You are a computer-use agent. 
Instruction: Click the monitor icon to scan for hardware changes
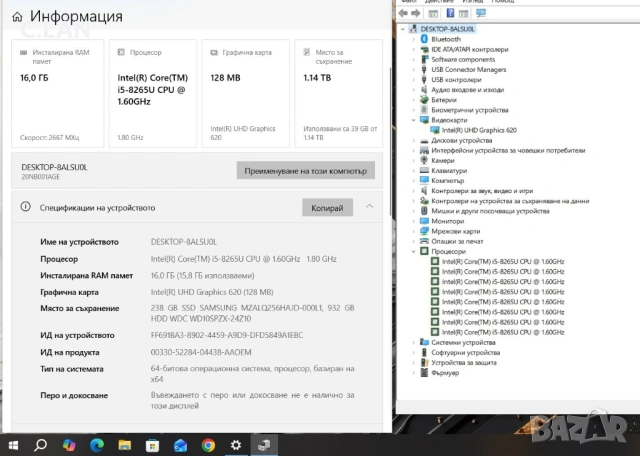[481, 13]
